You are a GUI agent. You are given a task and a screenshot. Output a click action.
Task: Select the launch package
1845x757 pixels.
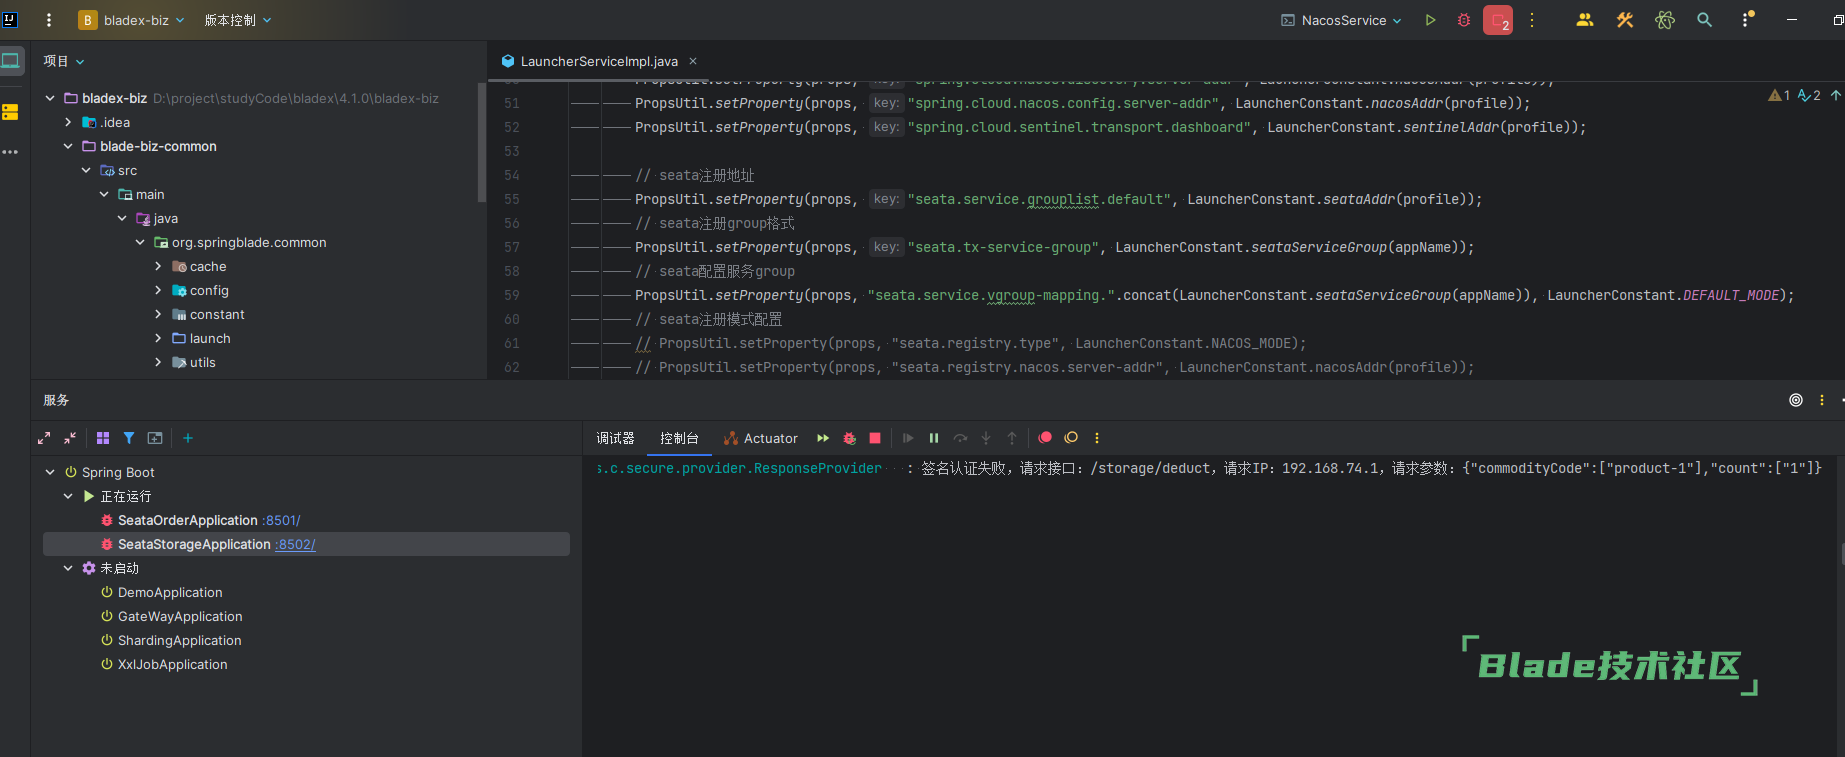[x=210, y=338]
